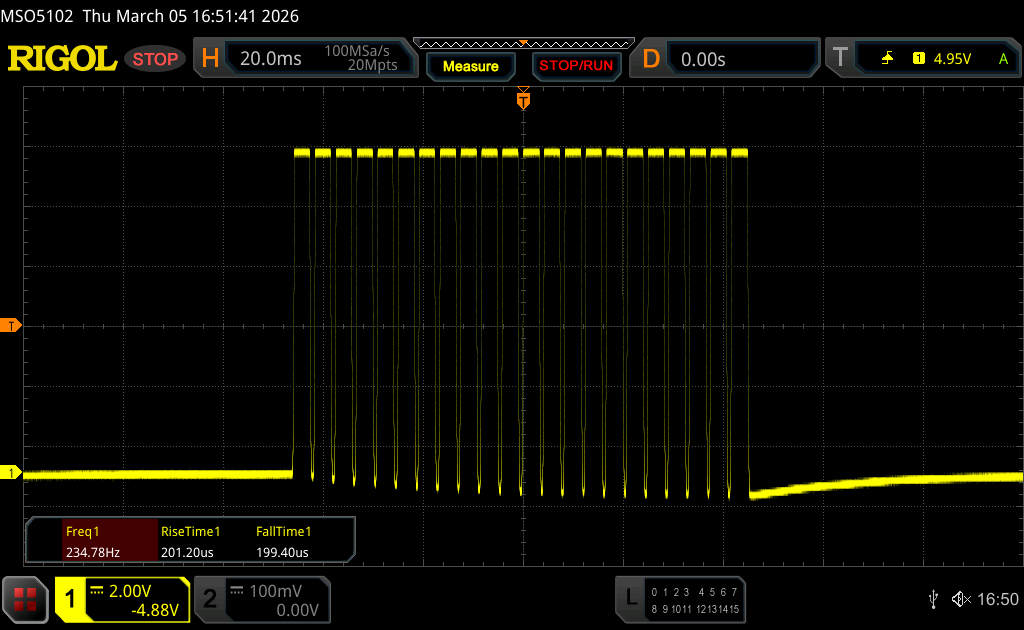The image size is (1024, 630).
Task: Select the orange horizontal trigger position marker
Action: [x=522, y=100]
